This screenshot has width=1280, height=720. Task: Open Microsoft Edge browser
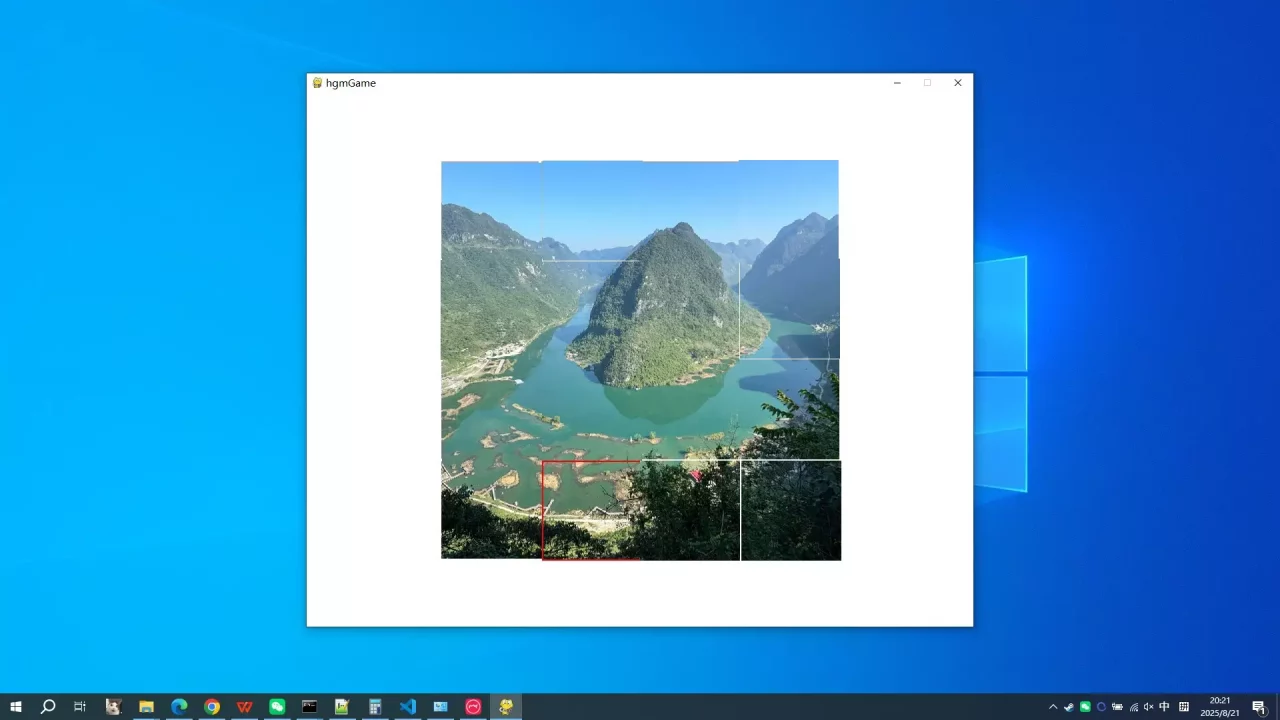tap(178, 707)
